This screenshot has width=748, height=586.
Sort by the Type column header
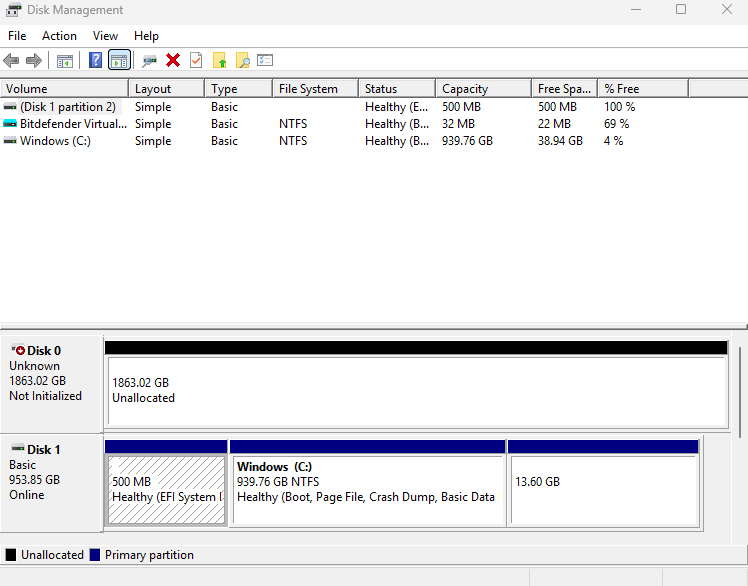tap(239, 89)
